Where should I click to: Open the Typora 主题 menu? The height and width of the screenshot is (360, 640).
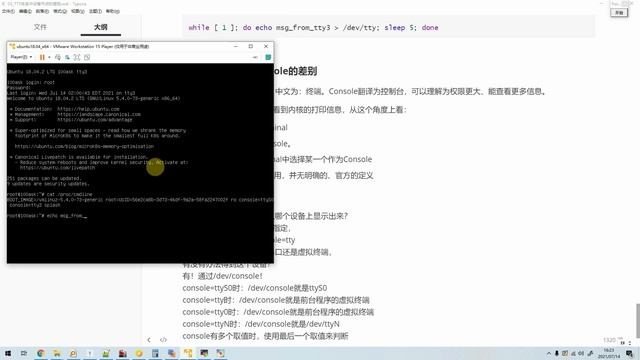[x=95, y=11]
